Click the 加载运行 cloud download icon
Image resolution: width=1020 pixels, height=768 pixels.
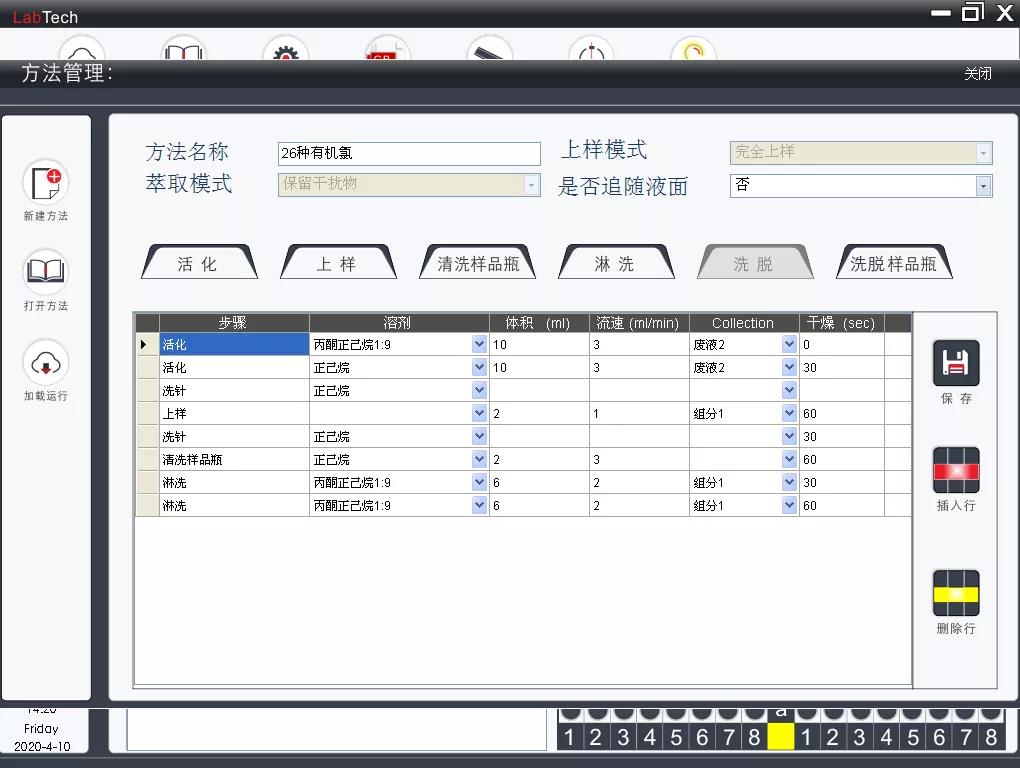pyautogui.click(x=45, y=362)
